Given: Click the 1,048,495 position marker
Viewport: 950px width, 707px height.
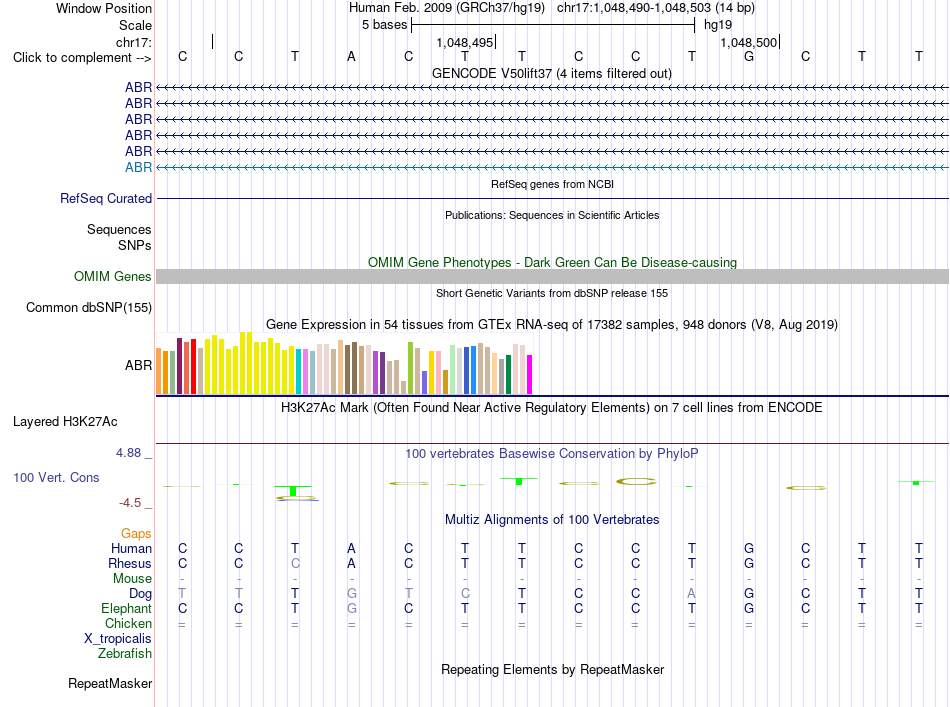Looking at the screenshot, I should (x=465, y=42).
